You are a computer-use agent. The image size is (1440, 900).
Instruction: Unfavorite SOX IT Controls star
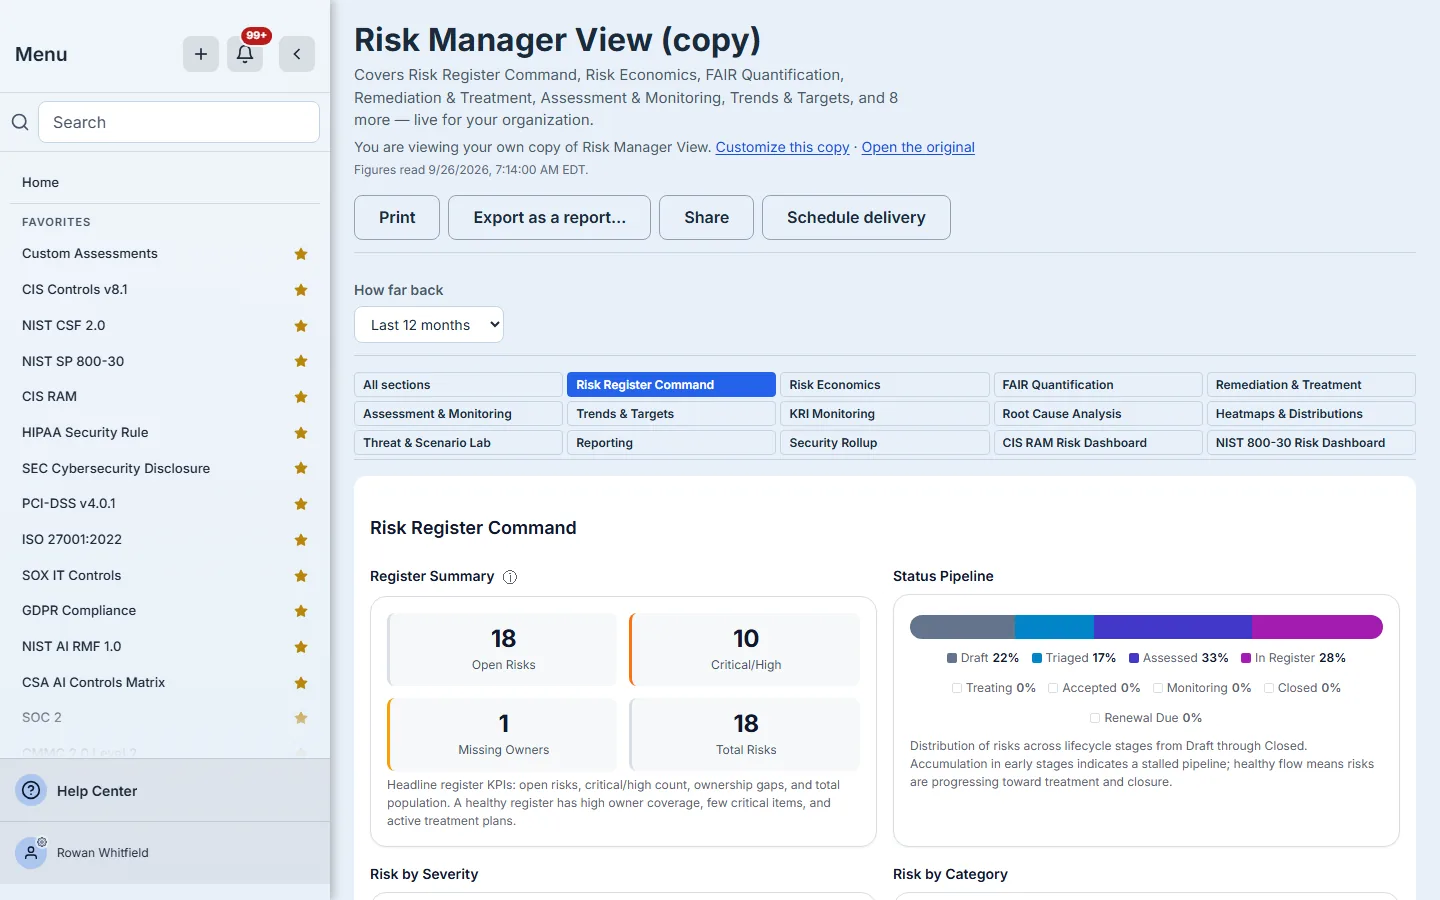pos(301,576)
